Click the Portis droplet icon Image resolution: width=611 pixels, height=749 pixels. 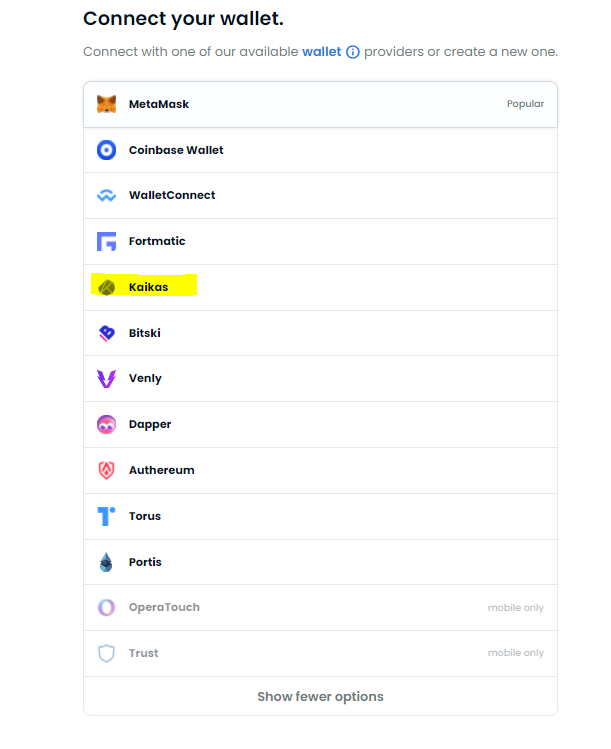click(x=106, y=562)
